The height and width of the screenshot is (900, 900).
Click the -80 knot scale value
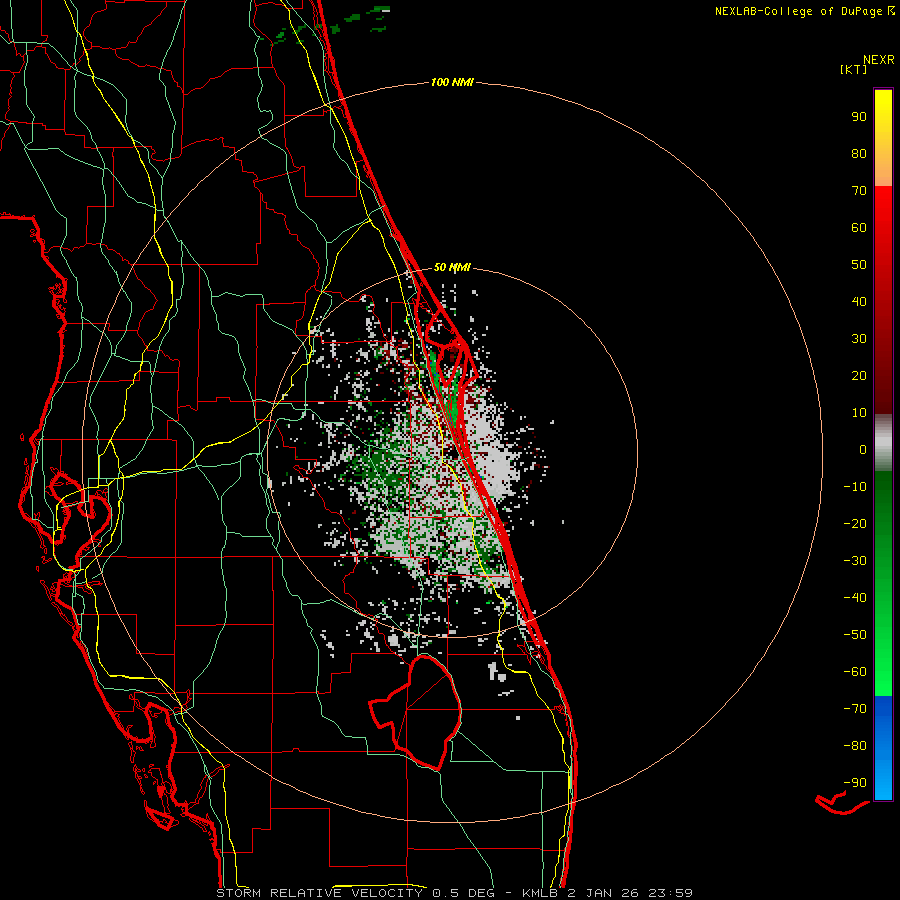pyautogui.click(x=855, y=746)
